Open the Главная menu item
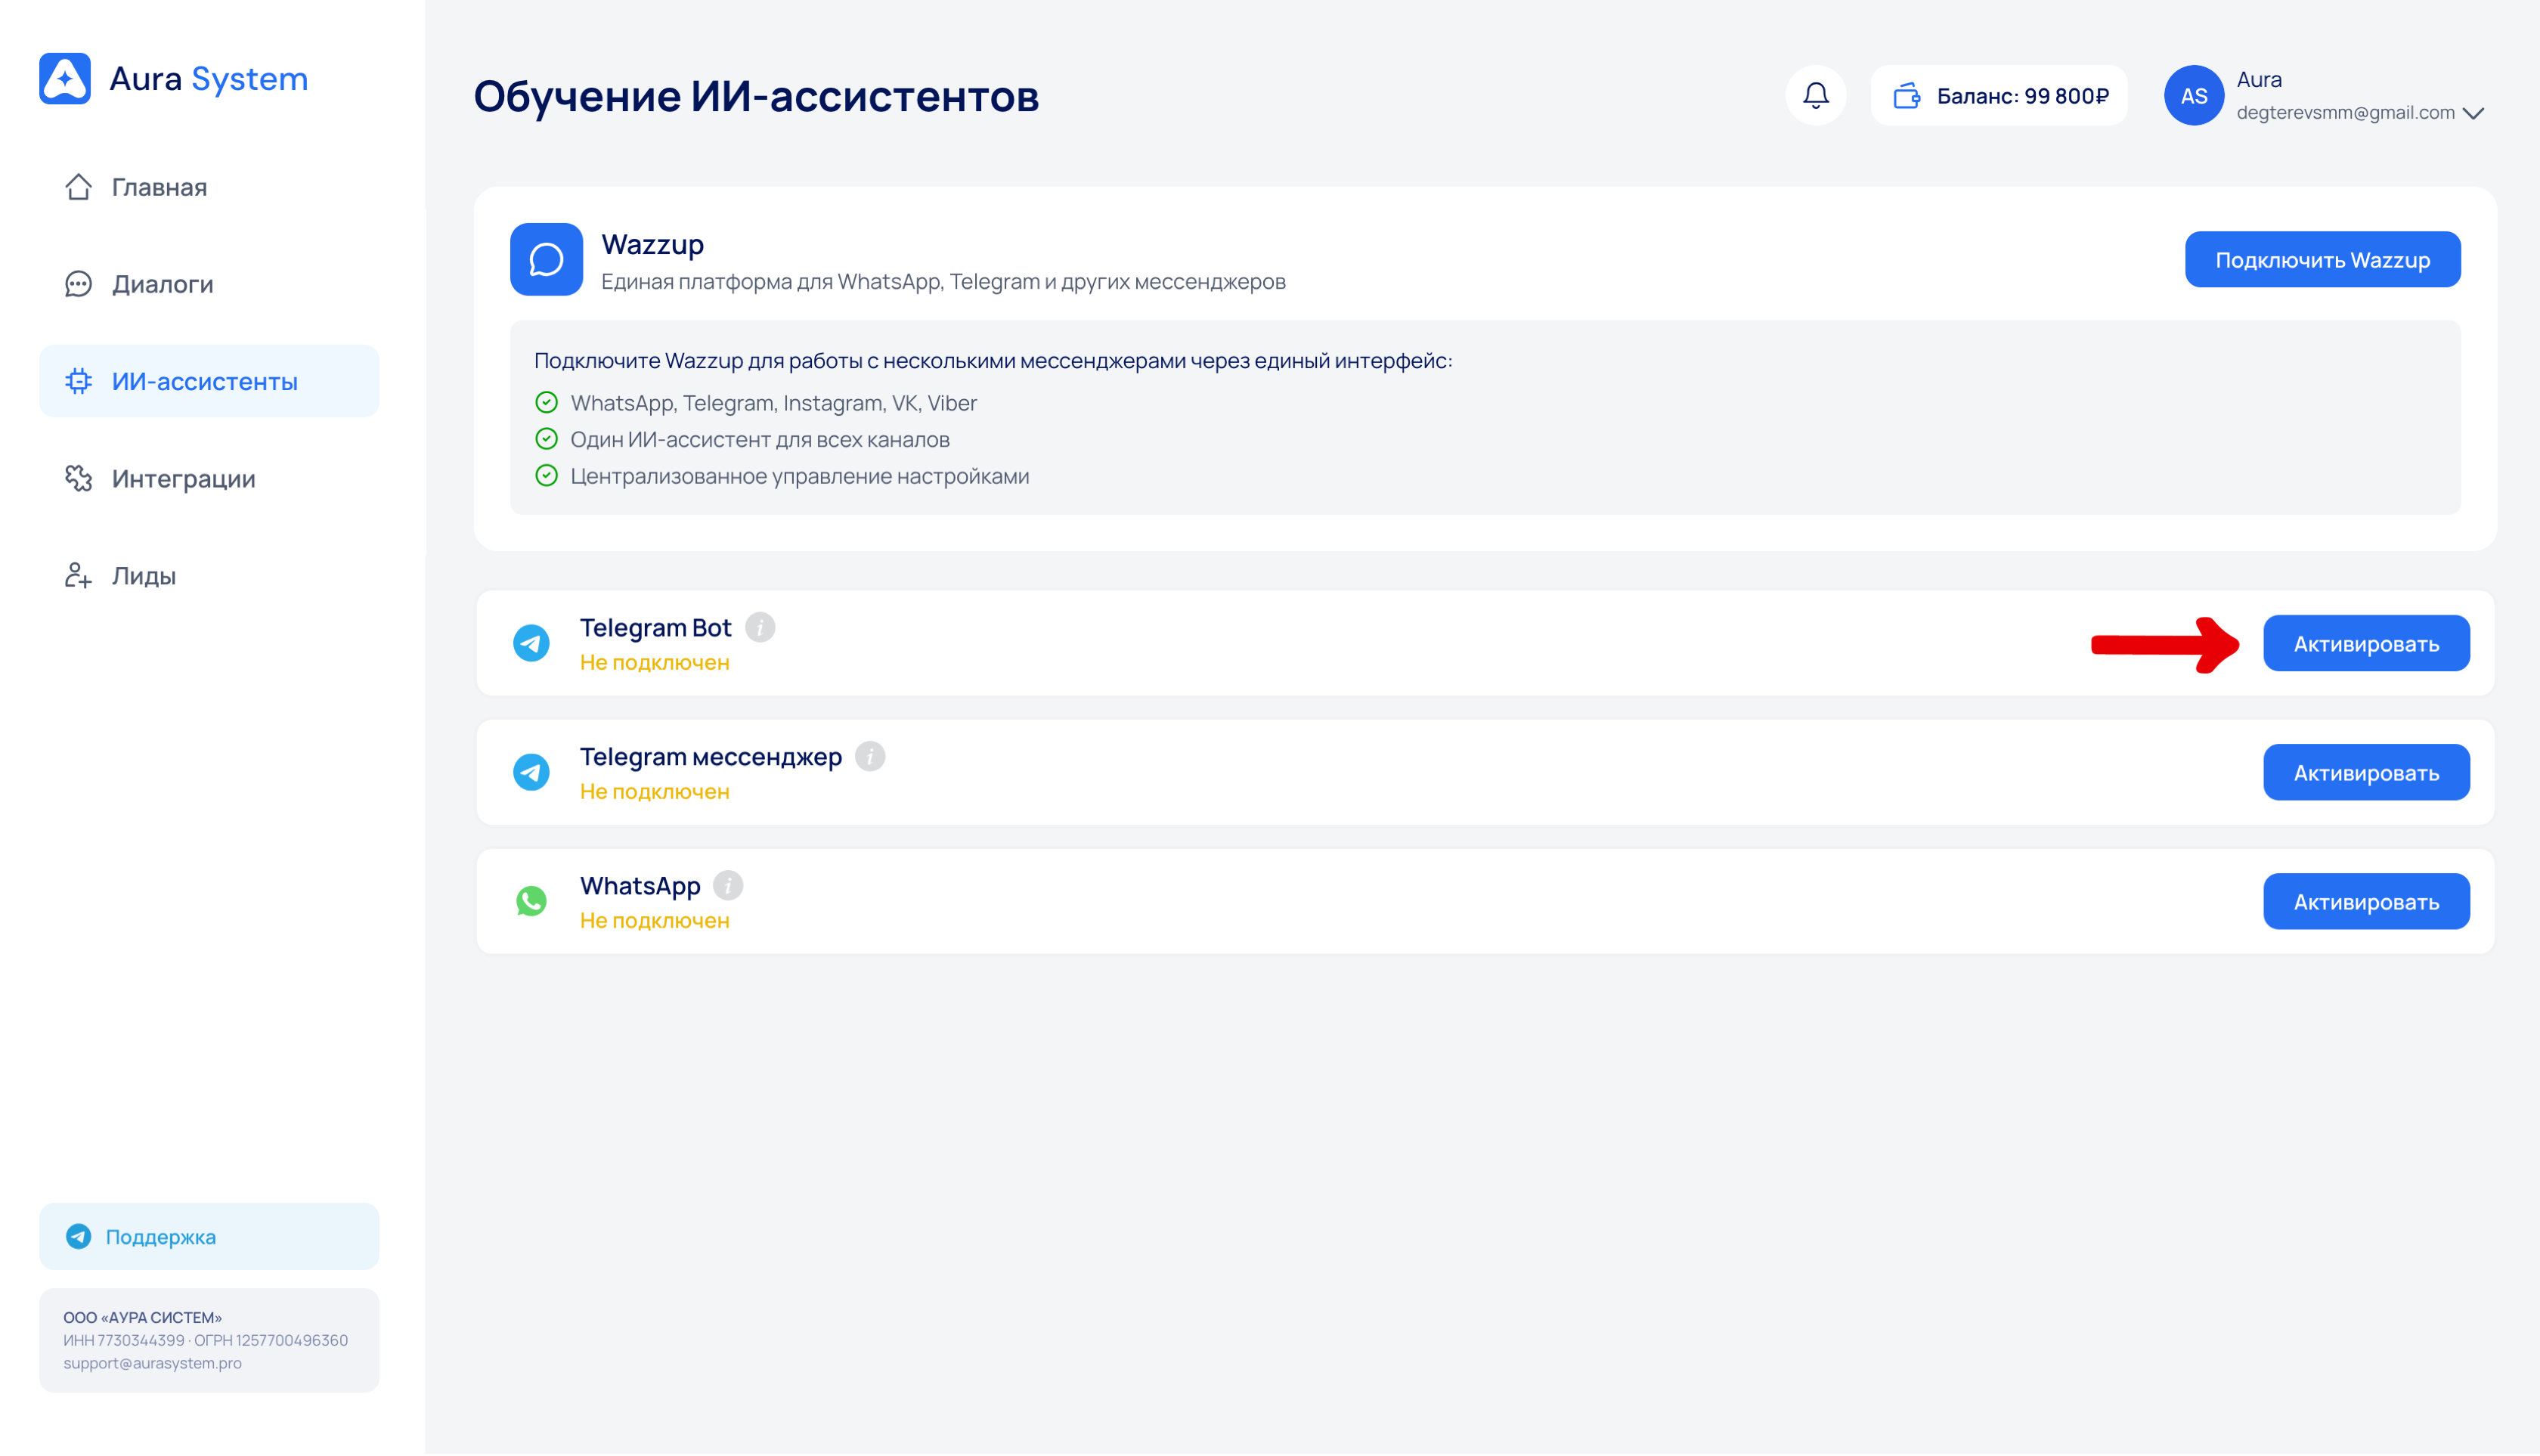Screen dimensions: 2540x1456 coord(159,187)
